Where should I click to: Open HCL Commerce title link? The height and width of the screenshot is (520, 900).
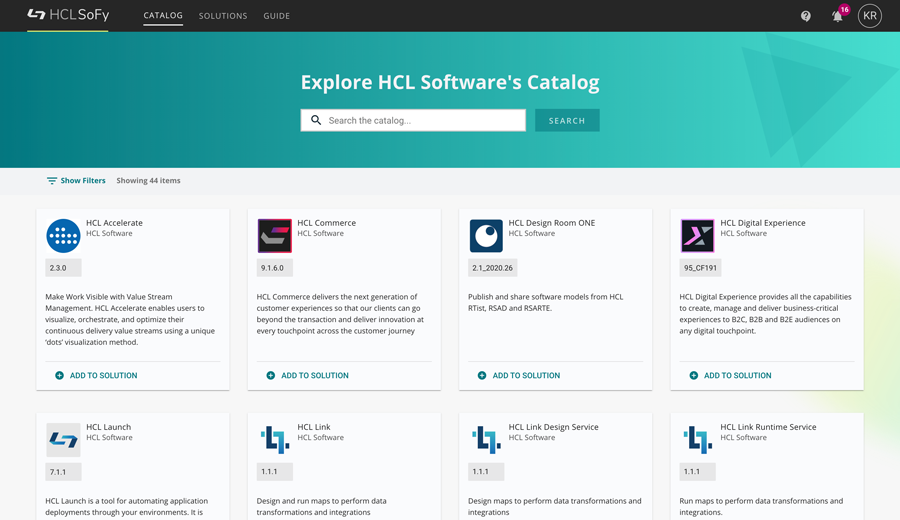(x=327, y=223)
